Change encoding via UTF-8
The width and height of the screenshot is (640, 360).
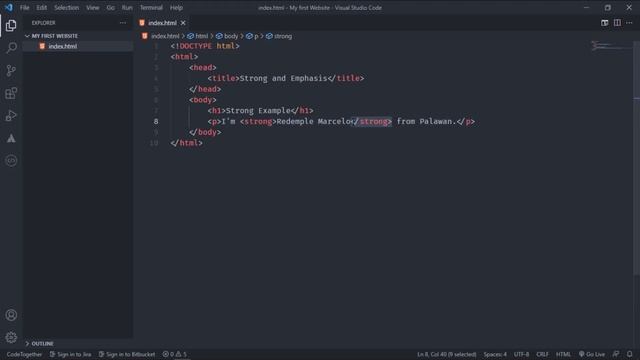pyautogui.click(x=521, y=354)
